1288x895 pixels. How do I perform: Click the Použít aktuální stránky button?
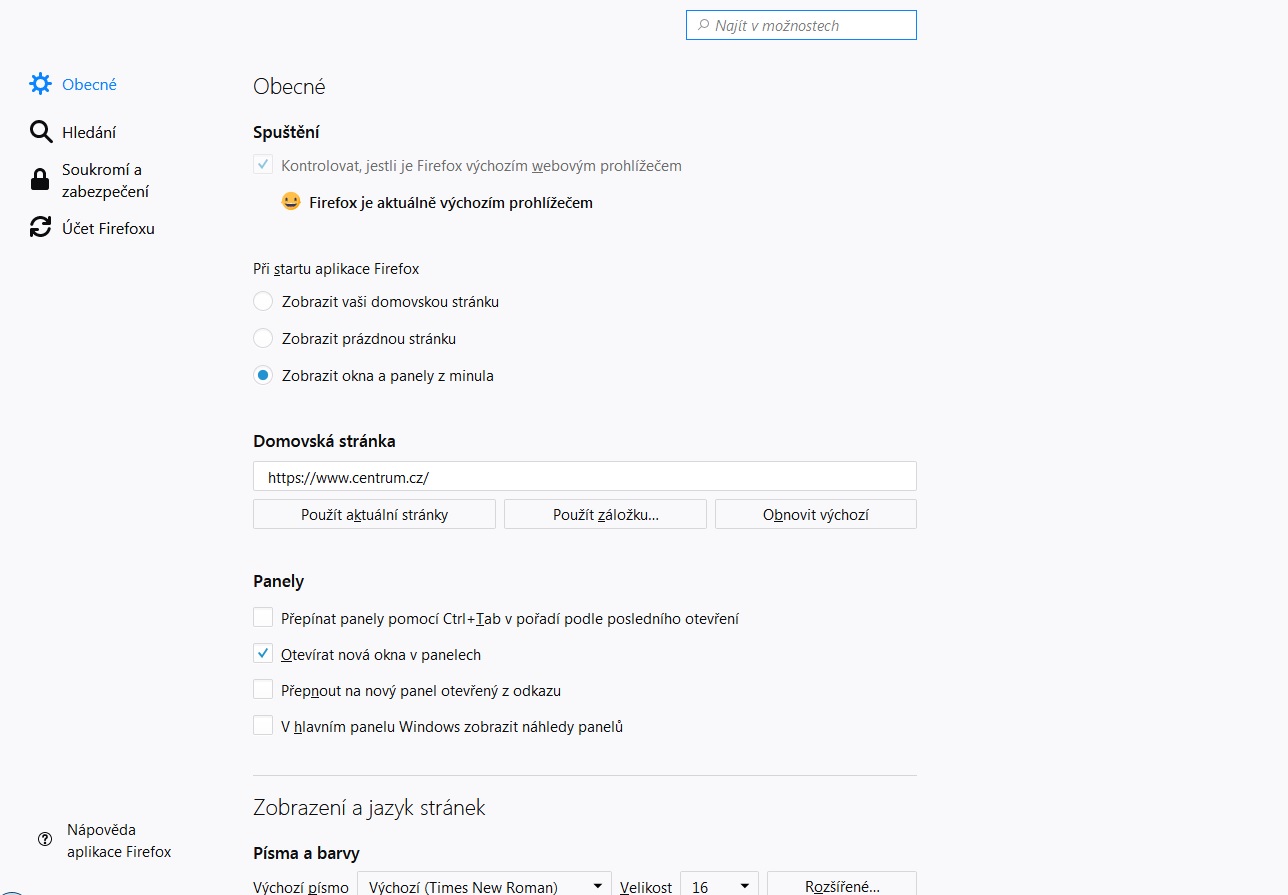pos(374,514)
